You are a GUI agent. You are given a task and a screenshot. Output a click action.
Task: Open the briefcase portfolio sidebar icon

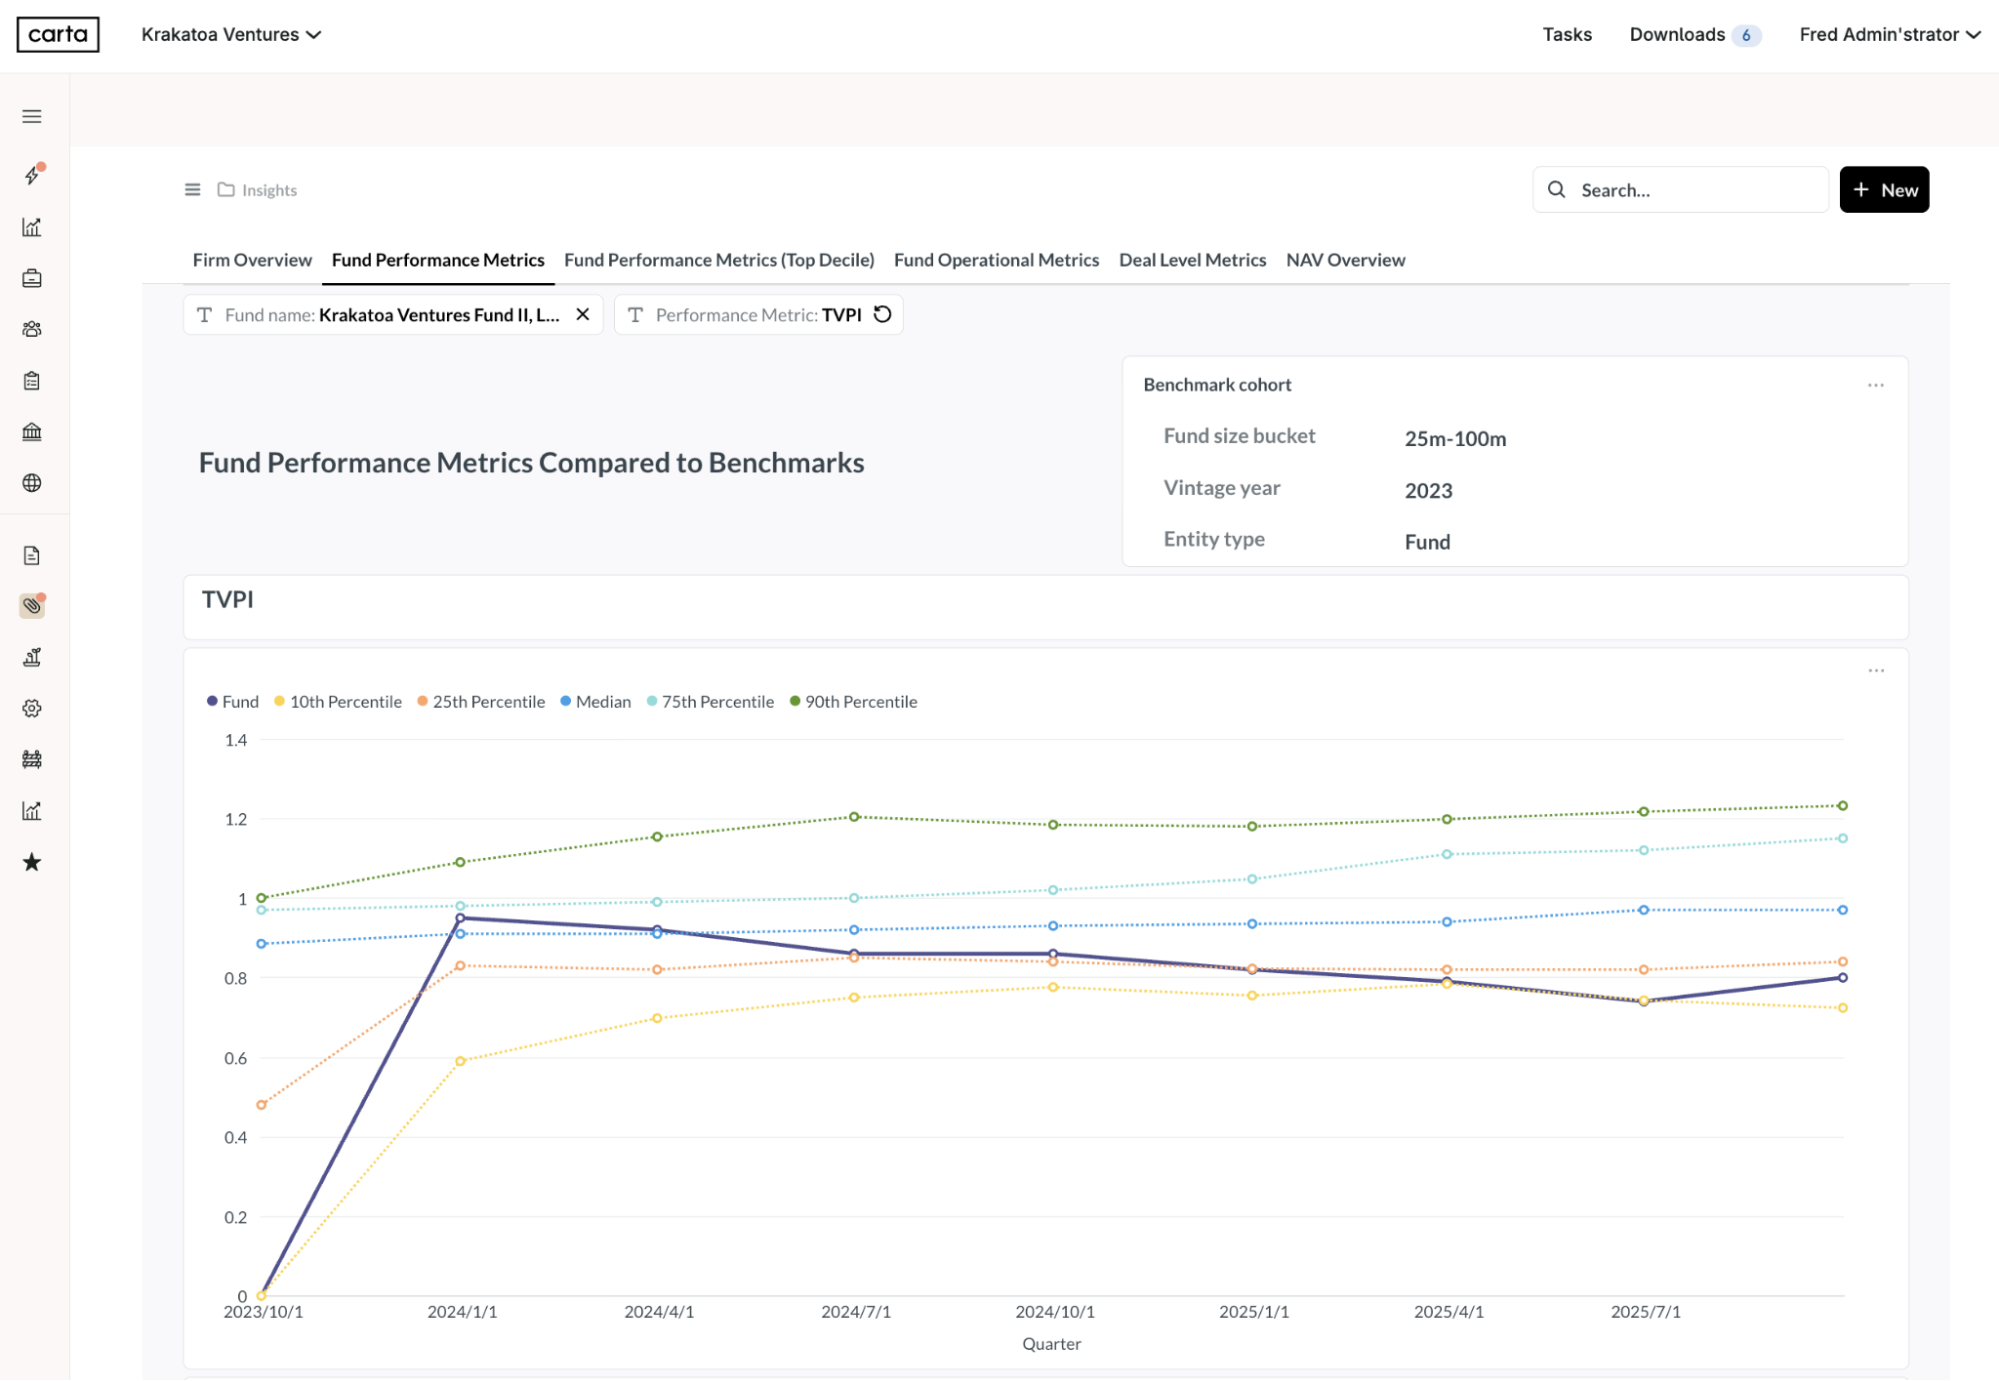(x=32, y=279)
